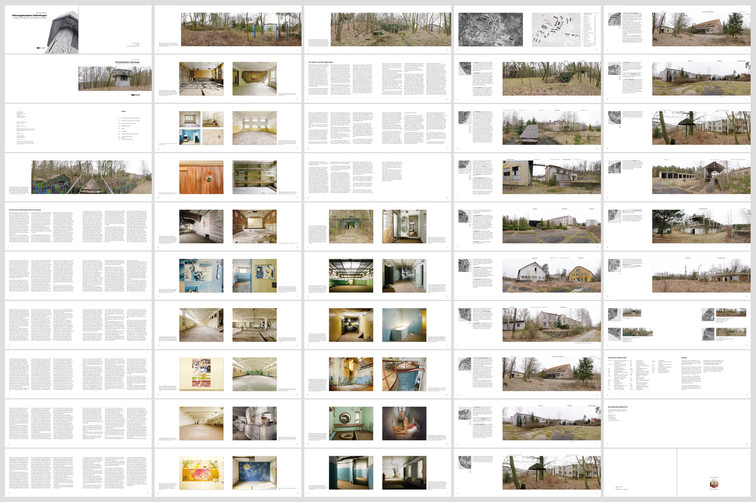
Task: Open the table of contents spread
Action: [77, 127]
